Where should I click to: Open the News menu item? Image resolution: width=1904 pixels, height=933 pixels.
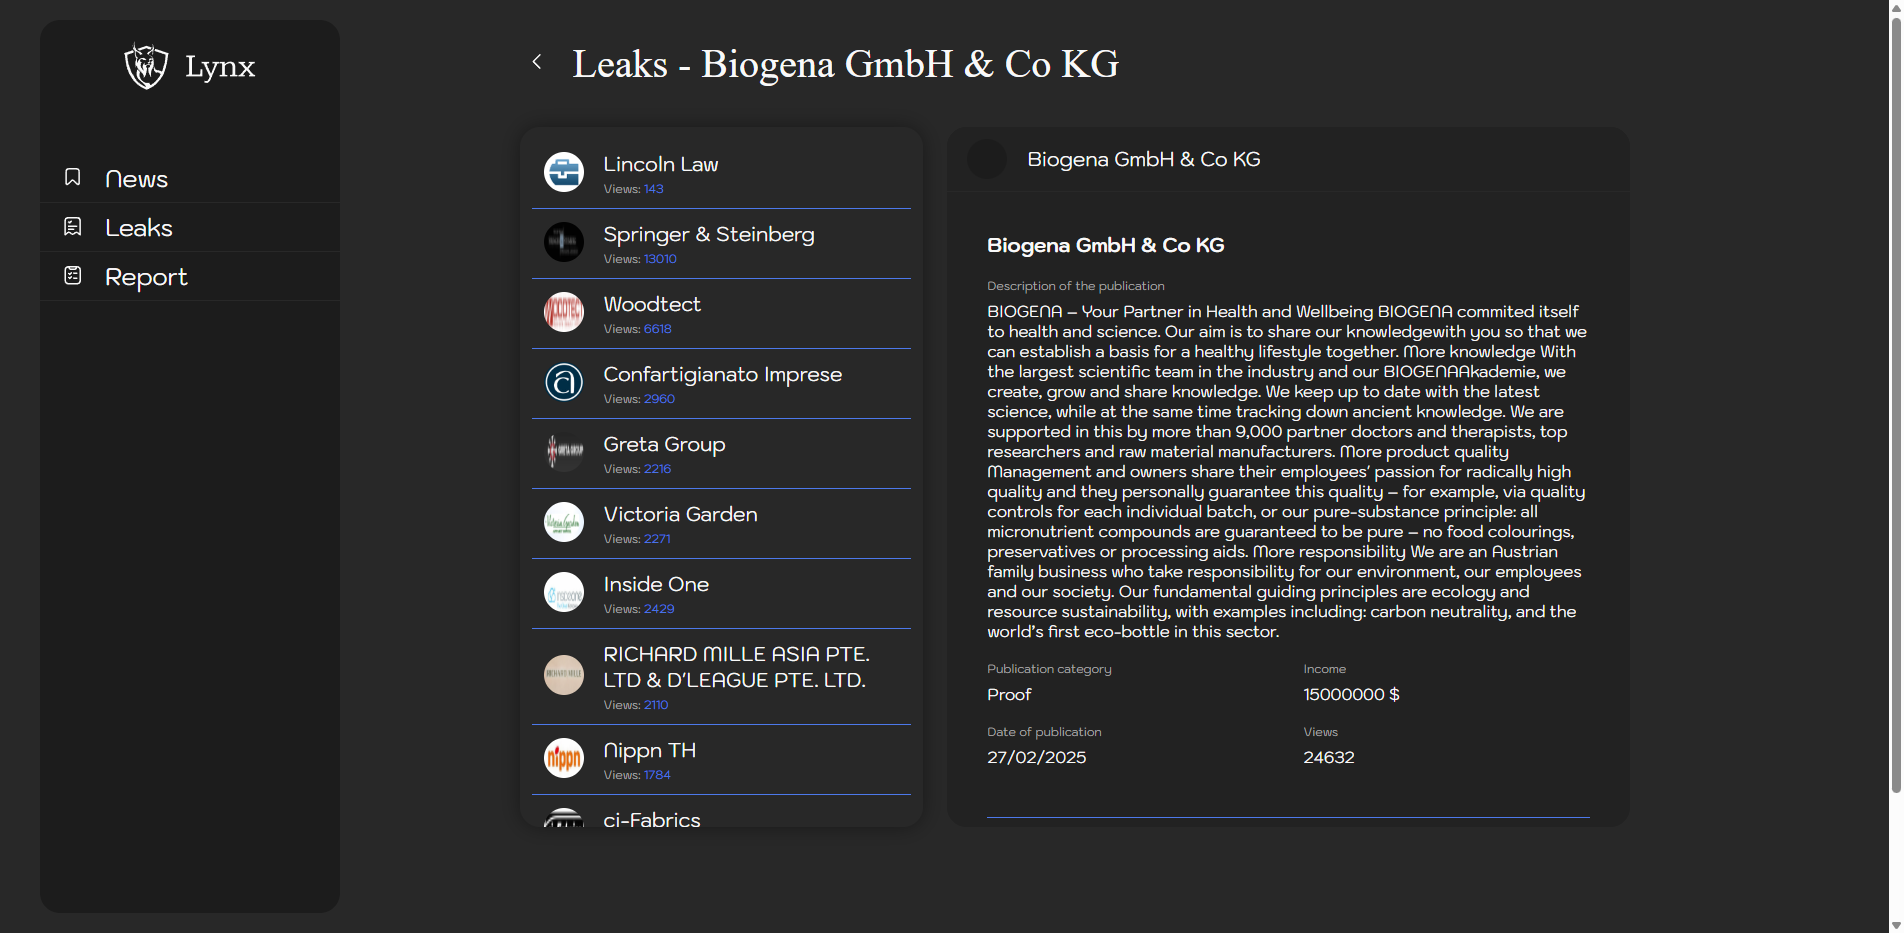point(136,179)
